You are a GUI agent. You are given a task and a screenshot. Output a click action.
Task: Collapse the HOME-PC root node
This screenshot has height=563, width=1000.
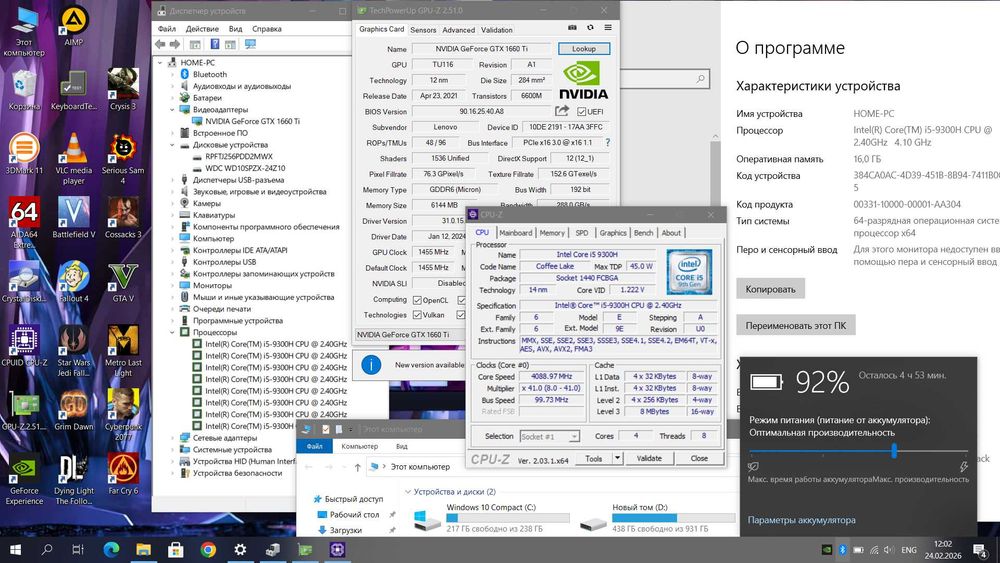(160, 62)
